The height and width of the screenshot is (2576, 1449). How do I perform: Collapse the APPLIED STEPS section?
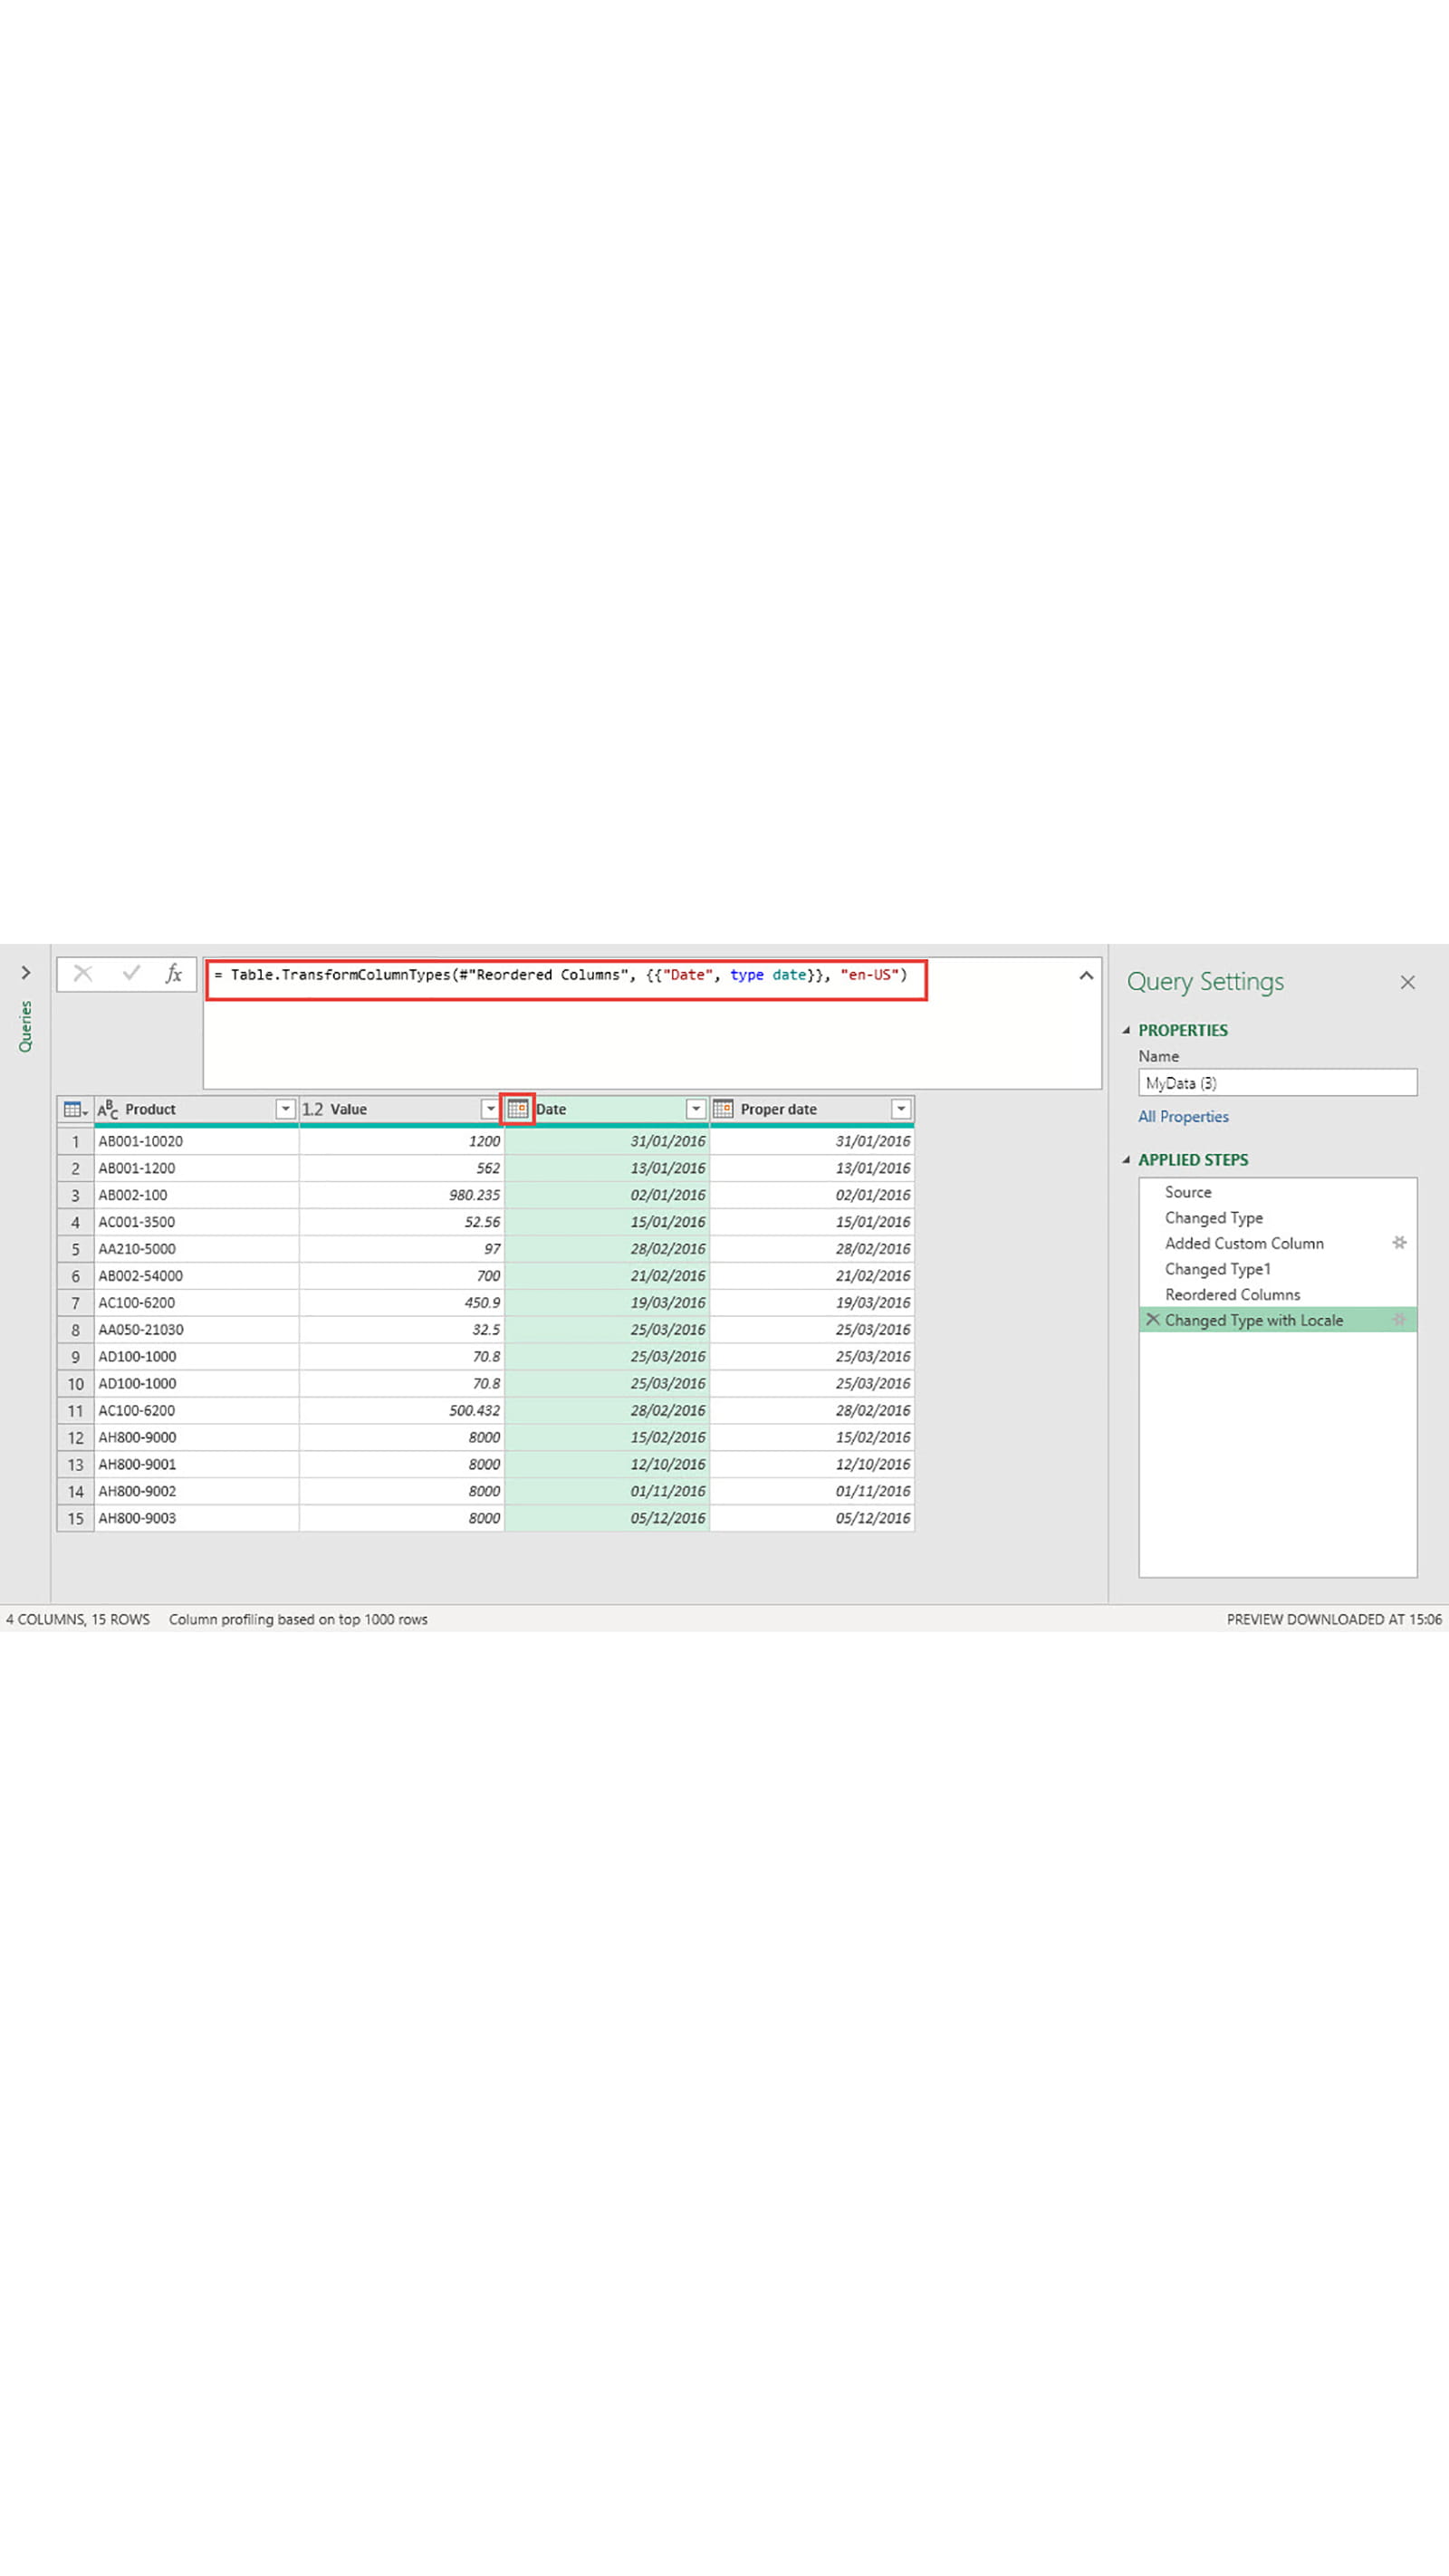[x=1127, y=1159]
